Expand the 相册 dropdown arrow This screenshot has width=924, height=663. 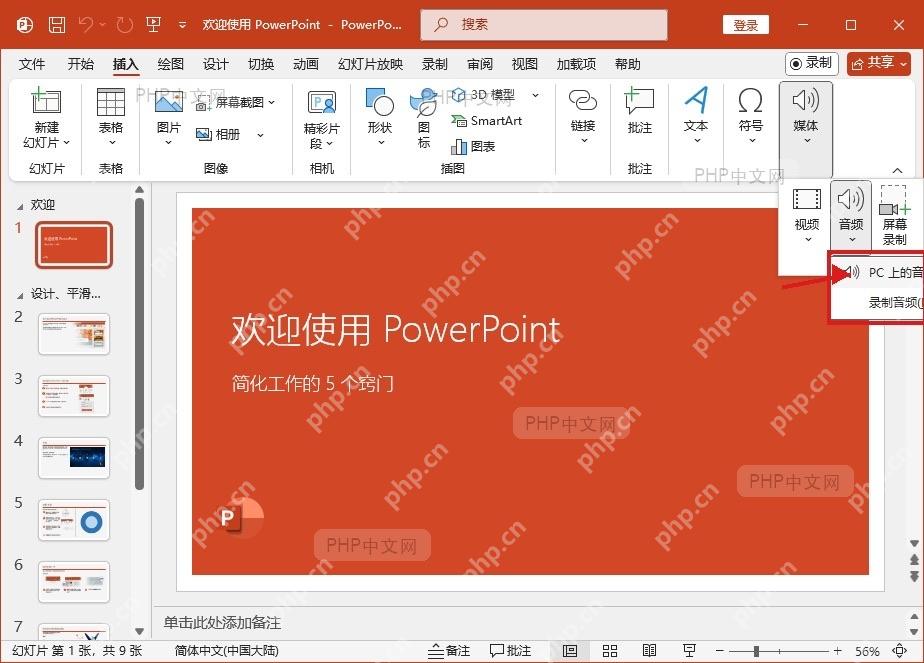coord(260,135)
